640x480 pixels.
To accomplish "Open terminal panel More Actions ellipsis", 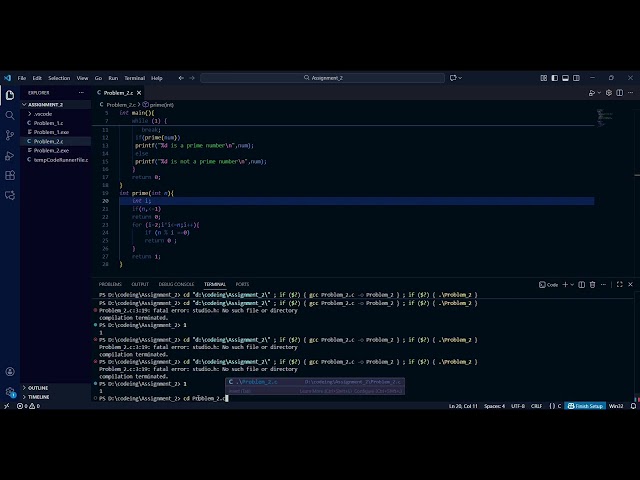I will click(603, 284).
